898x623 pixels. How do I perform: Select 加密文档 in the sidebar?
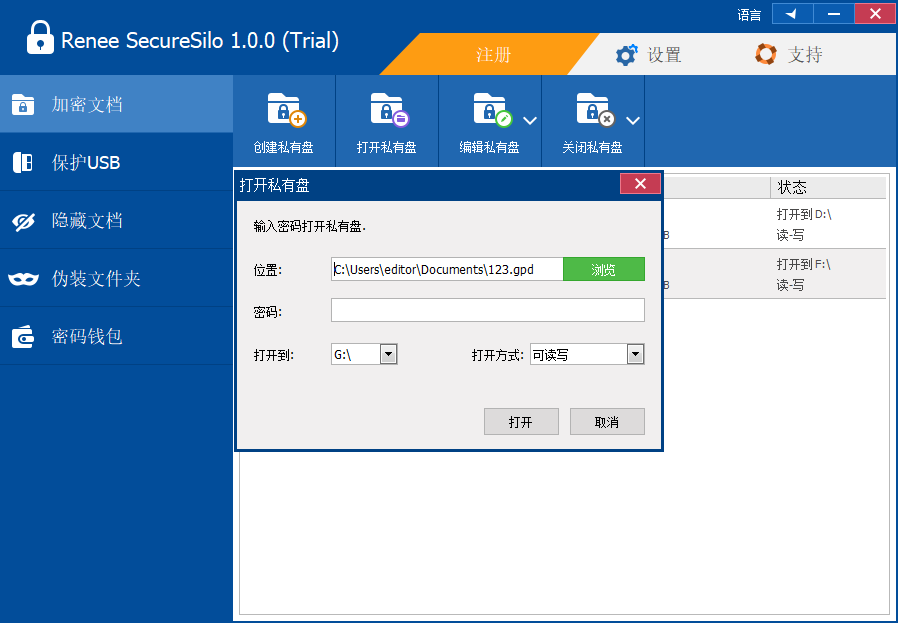coord(116,104)
